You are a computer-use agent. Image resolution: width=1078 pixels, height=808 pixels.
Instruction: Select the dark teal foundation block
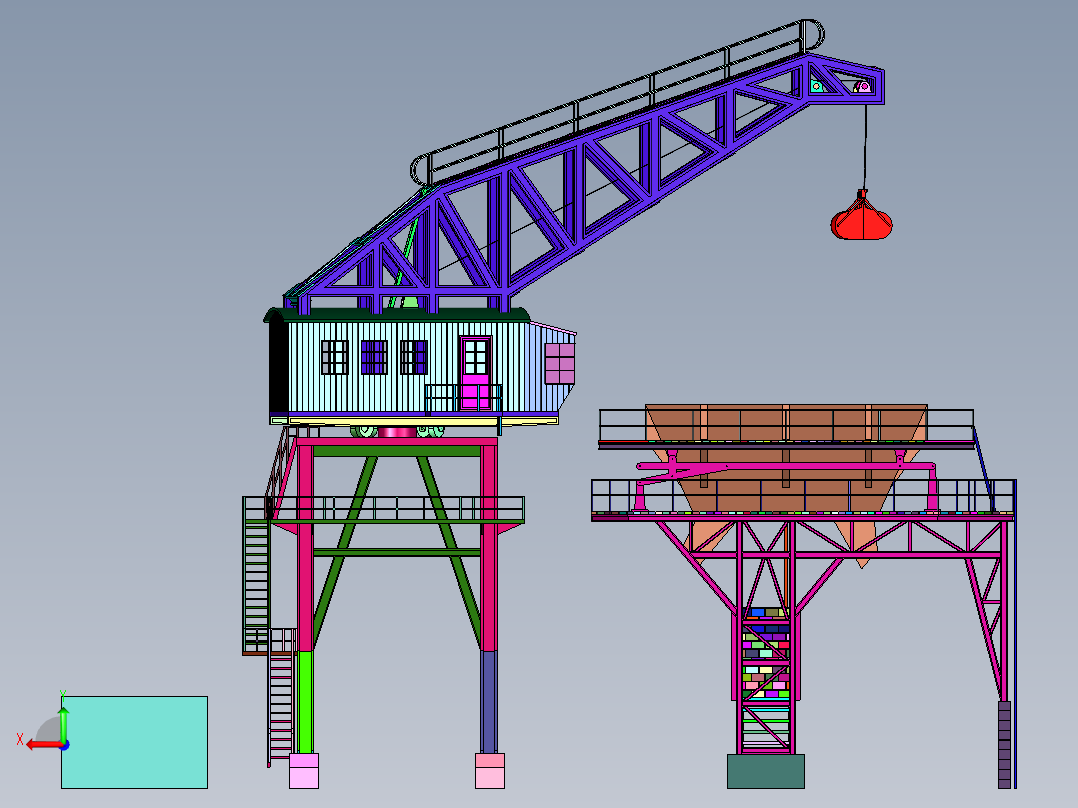(766, 772)
